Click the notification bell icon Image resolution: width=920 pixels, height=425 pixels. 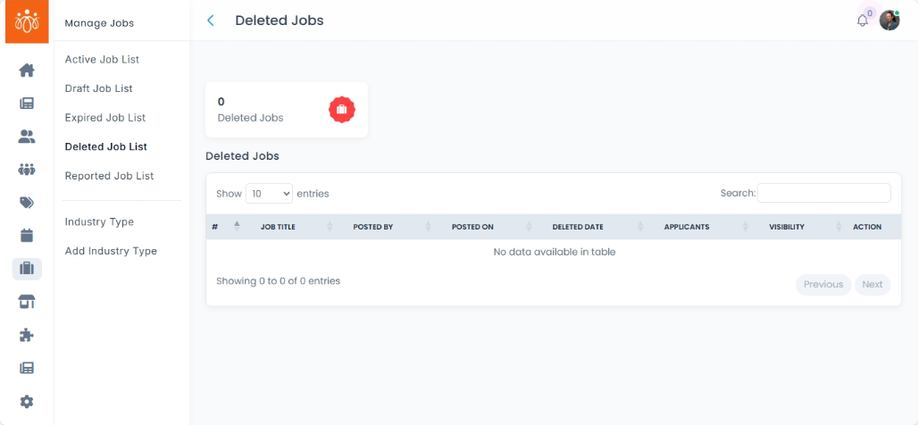click(x=862, y=20)
